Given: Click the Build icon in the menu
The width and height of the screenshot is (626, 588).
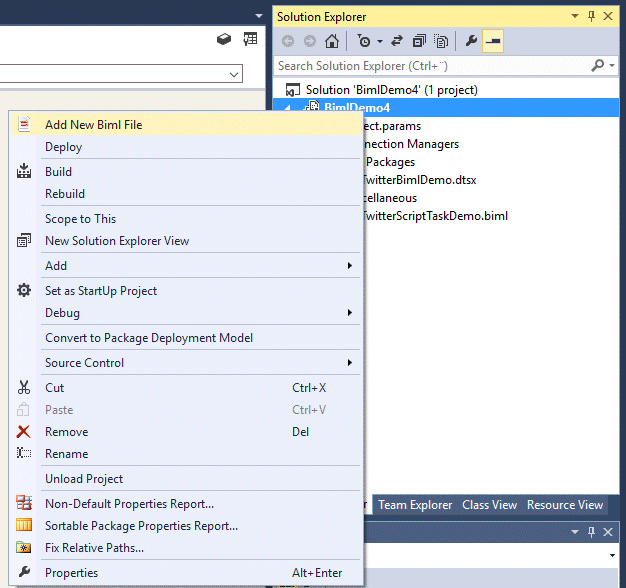Looking at the screenshot, I should pos(24,171).
